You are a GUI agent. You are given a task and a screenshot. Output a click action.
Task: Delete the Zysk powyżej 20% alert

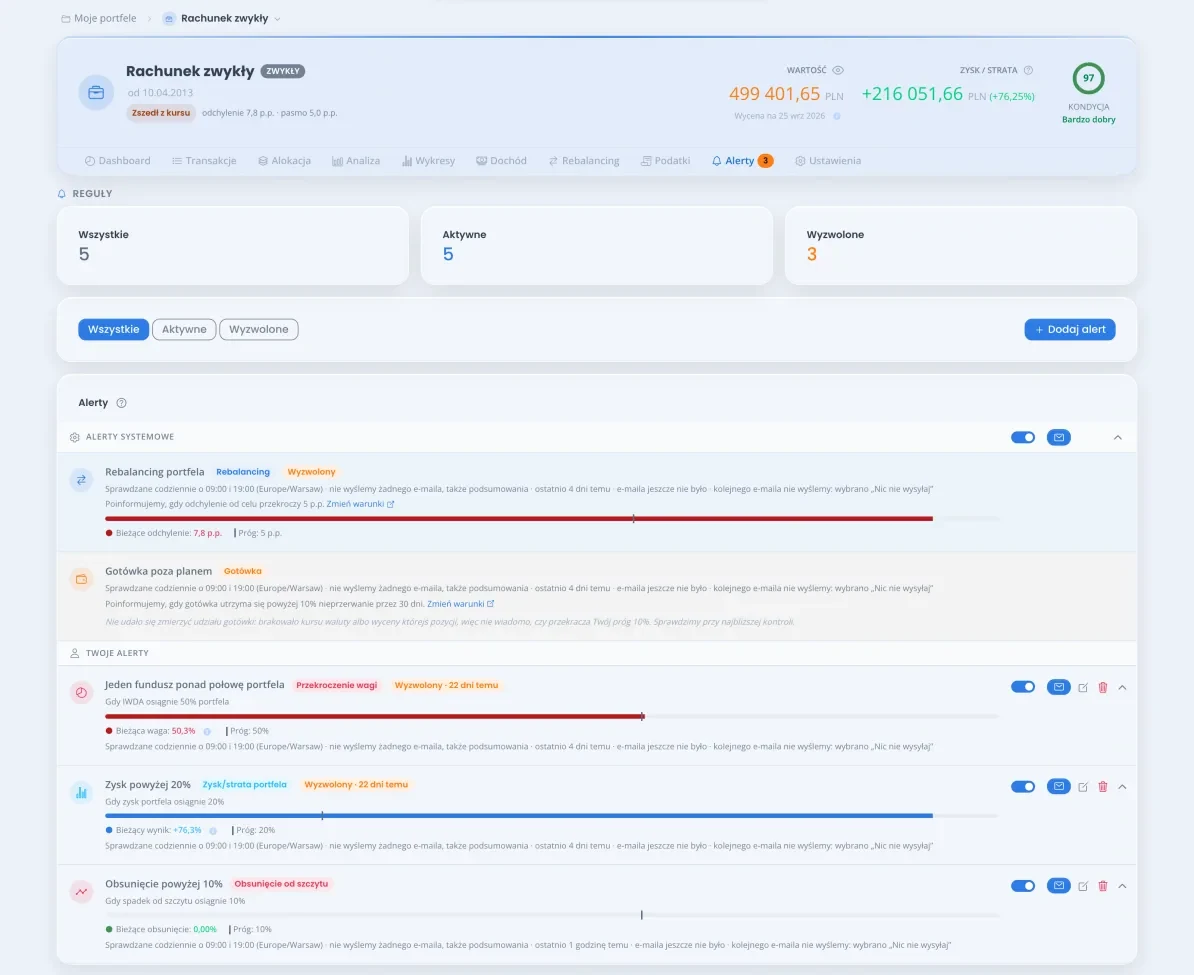[1103, 787]
